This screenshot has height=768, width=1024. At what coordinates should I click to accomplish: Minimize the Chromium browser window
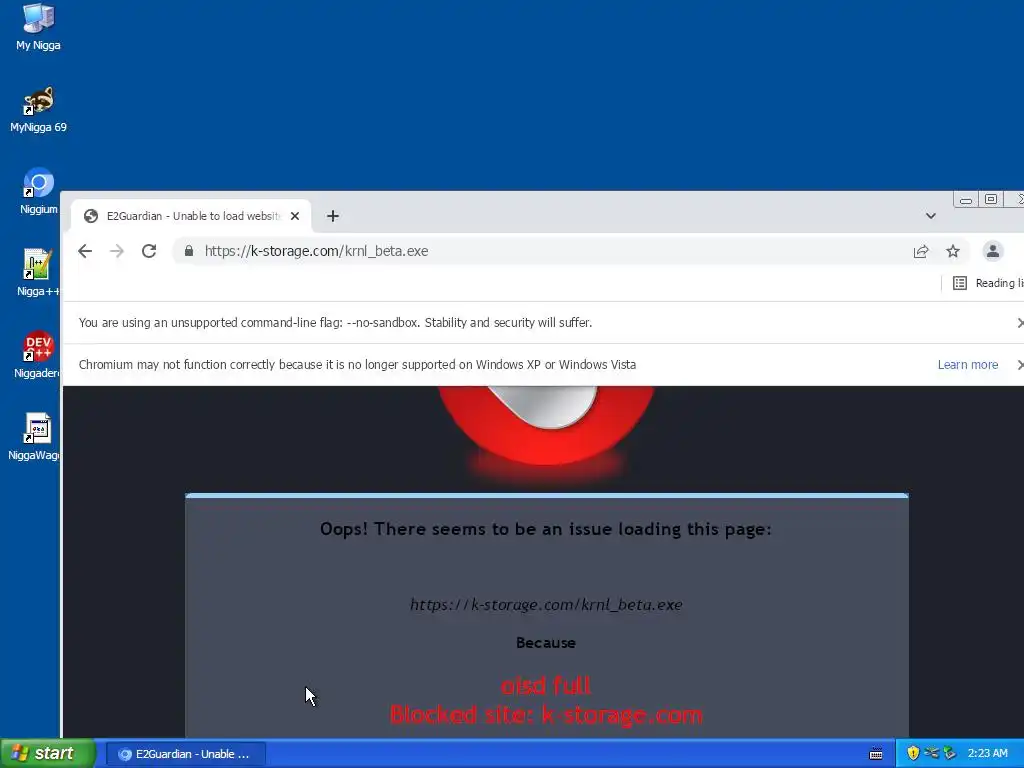tap(966, 200)
